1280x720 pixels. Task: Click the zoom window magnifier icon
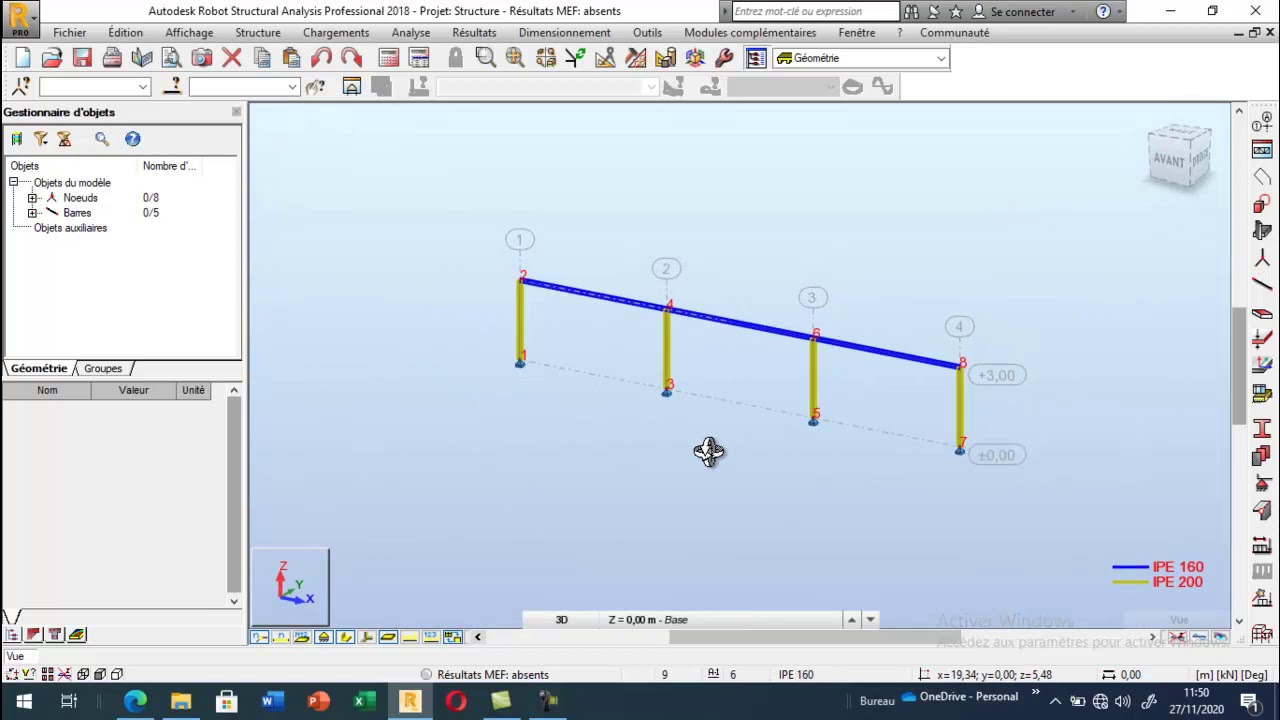(486, 58)
